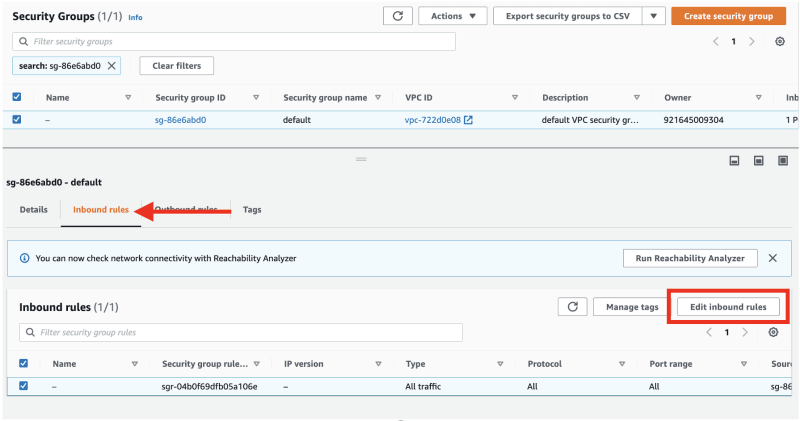Click Edit inbound rules button
The height and width of the screenshot is (421, 800).
click(x=728, y=307)
